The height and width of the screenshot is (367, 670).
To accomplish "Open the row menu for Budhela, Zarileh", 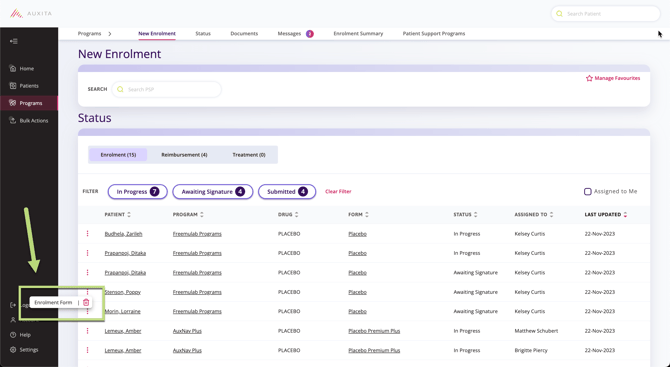I will coord(88,234).
